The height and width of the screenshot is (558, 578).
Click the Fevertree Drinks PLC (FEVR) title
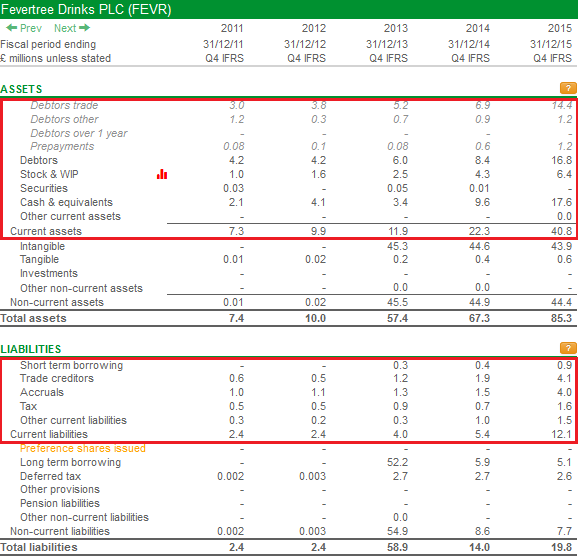[x=86, y=9]
